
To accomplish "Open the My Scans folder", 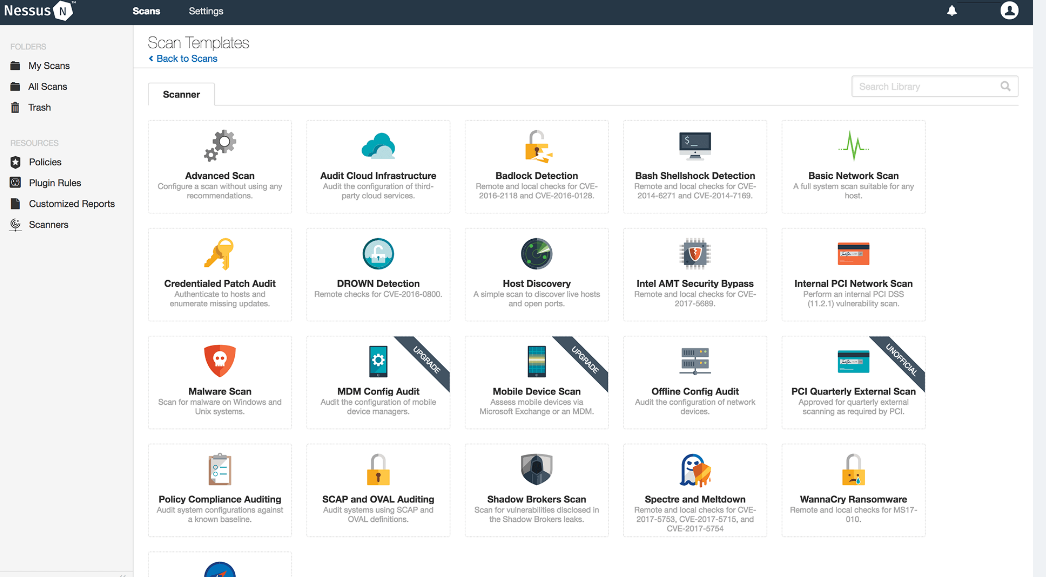I will pyautogui.click(x=49, y=66).
